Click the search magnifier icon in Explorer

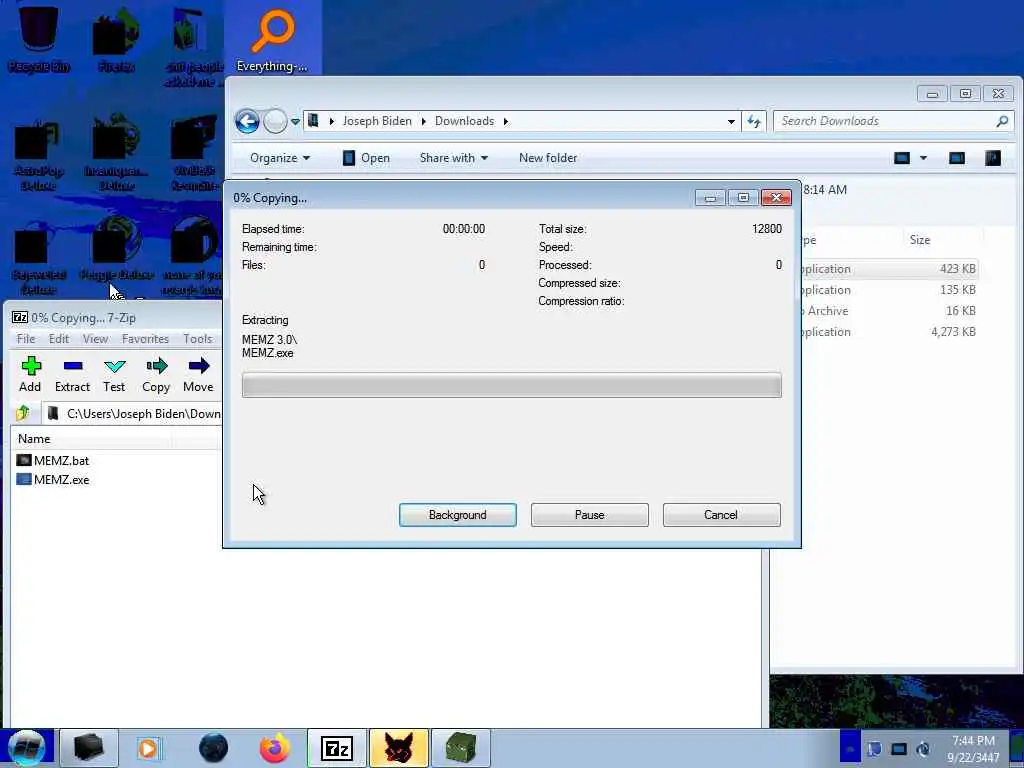(1002, 121)
